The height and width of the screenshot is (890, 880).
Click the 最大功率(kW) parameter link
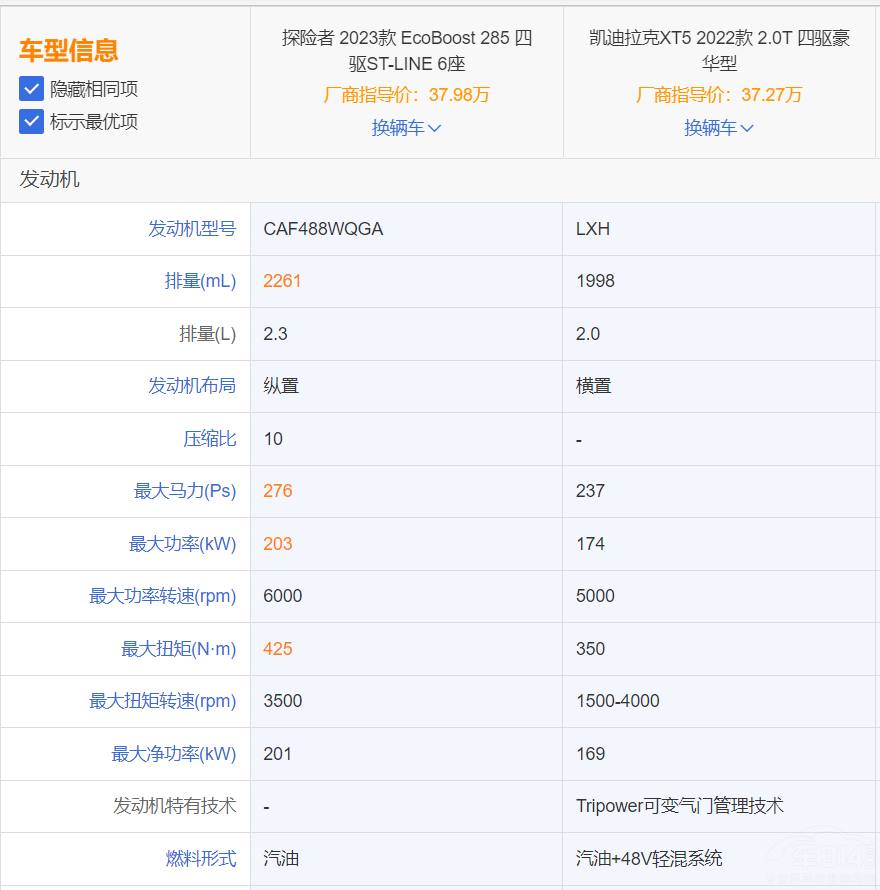[182, 544]
